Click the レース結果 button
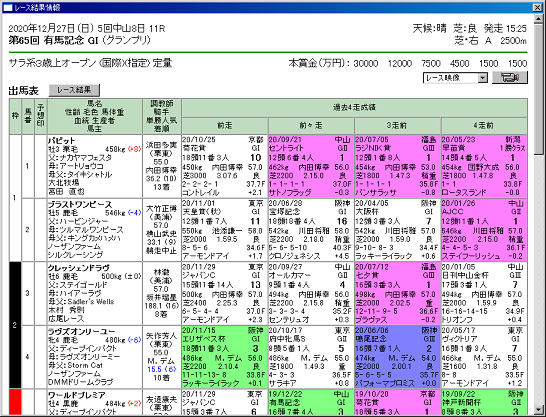546x417 pixels. pyautogui.click(x=74, y=90)
